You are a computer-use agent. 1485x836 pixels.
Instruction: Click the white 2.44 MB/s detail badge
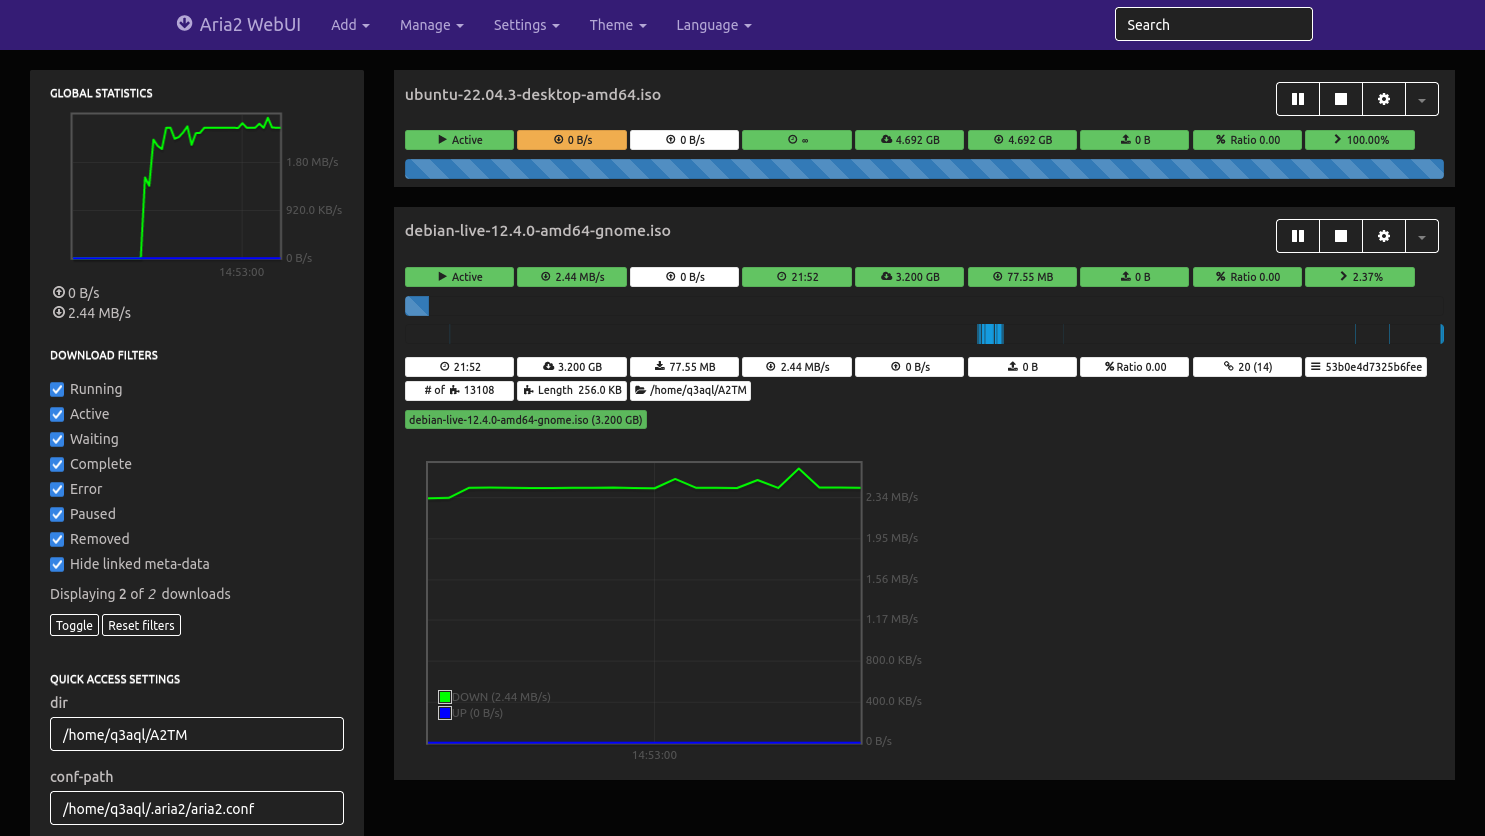797,367
